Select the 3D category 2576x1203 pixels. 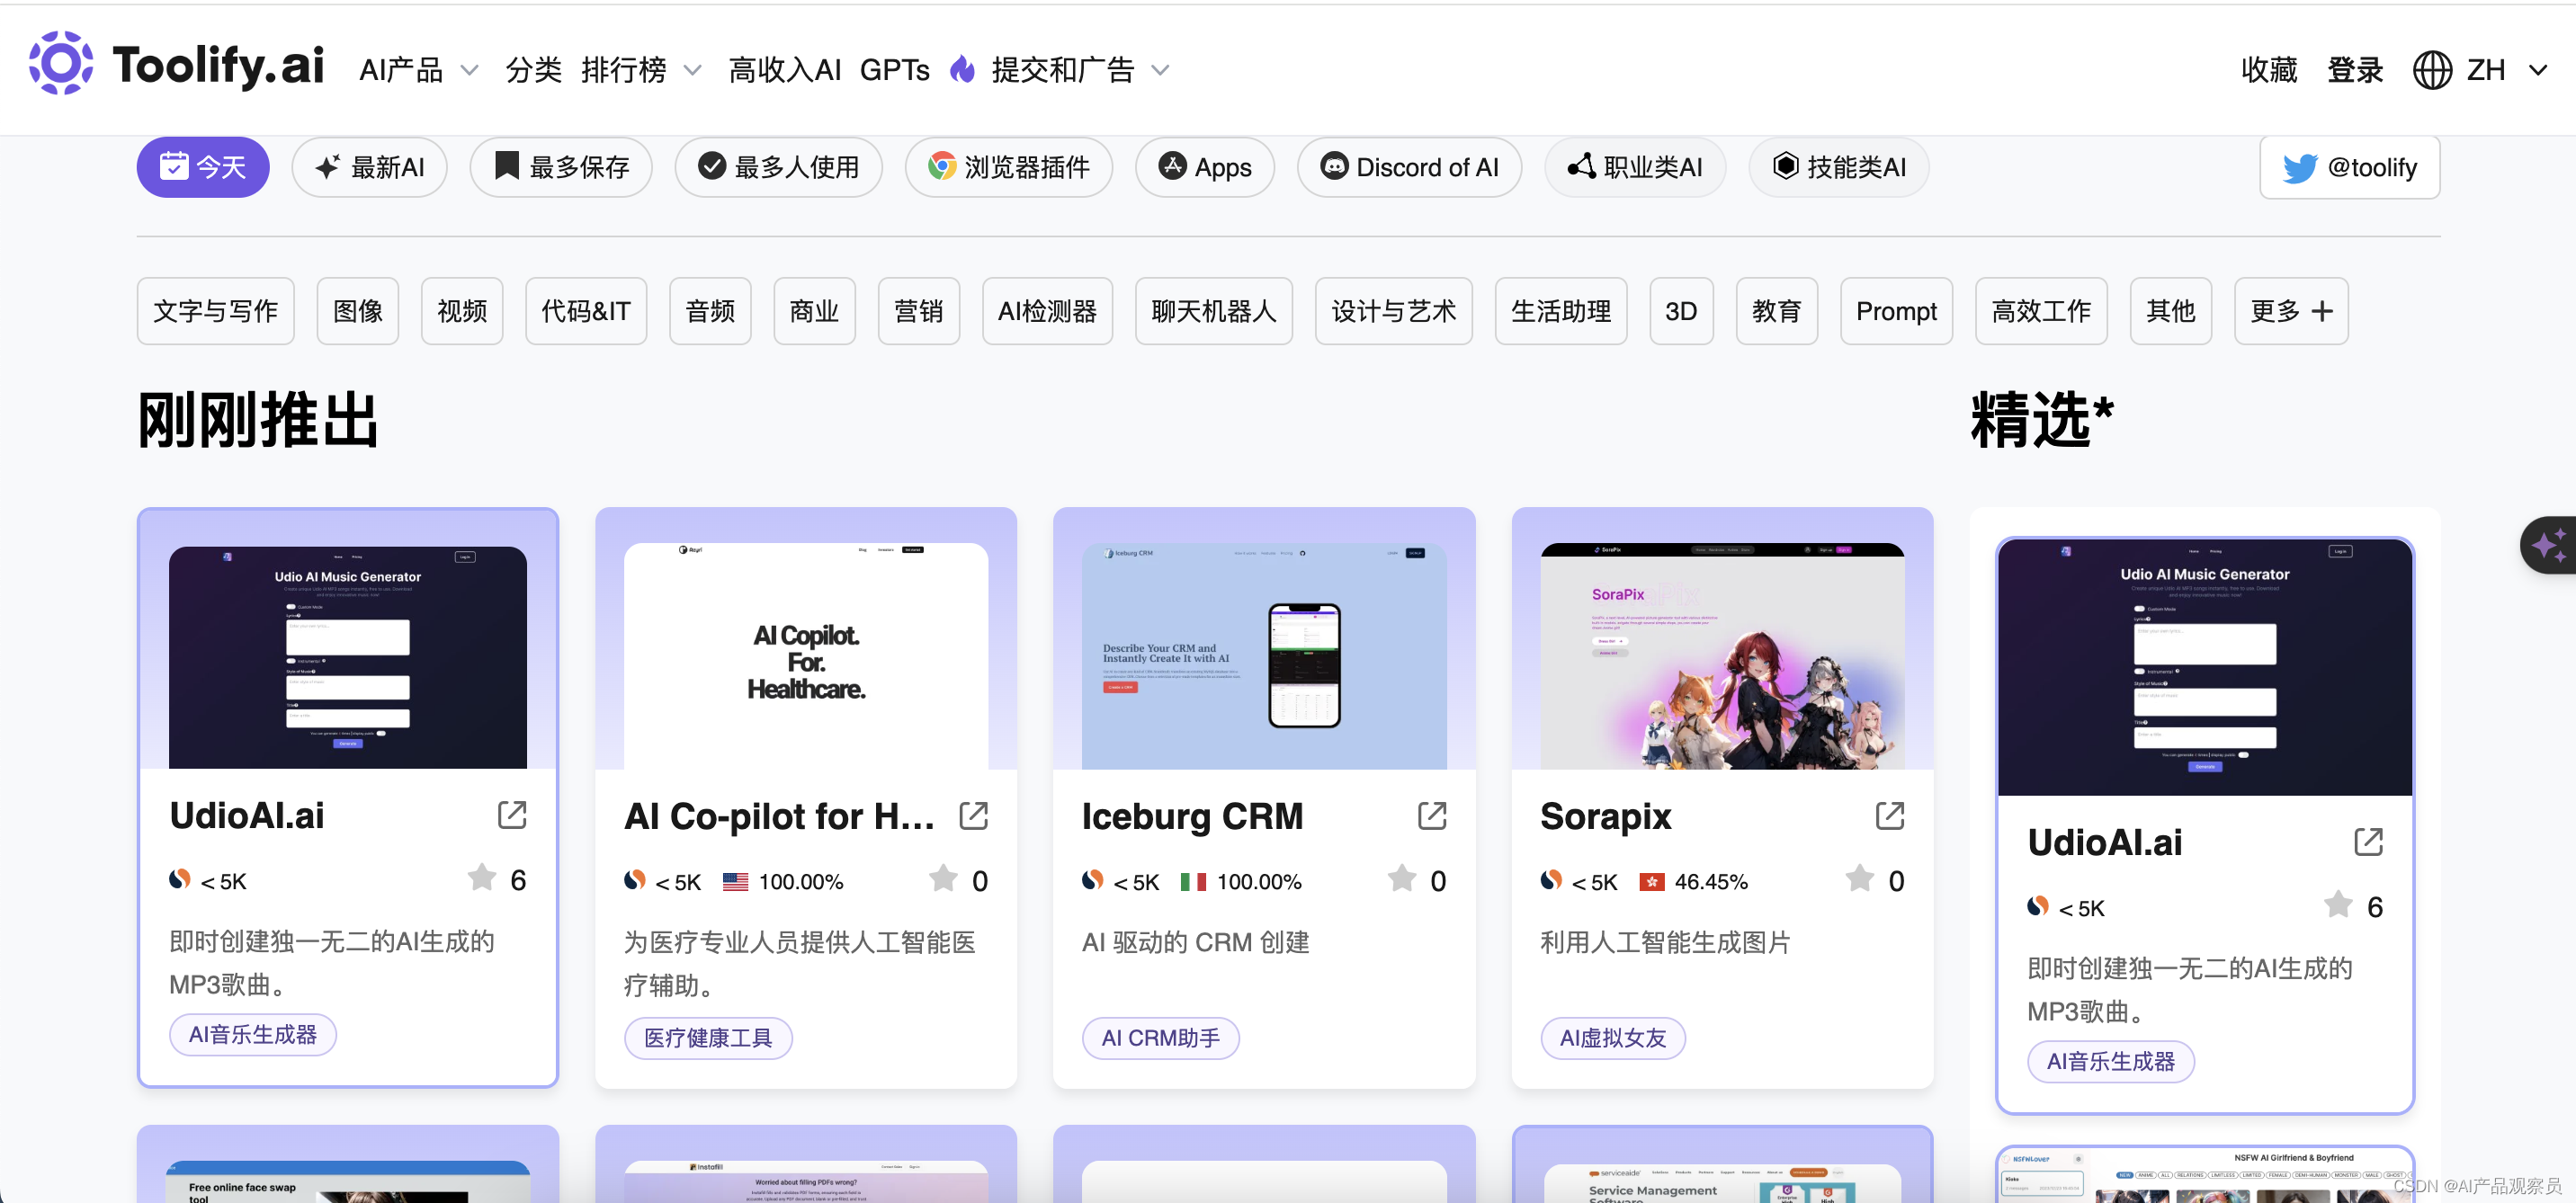point(1681,311)
